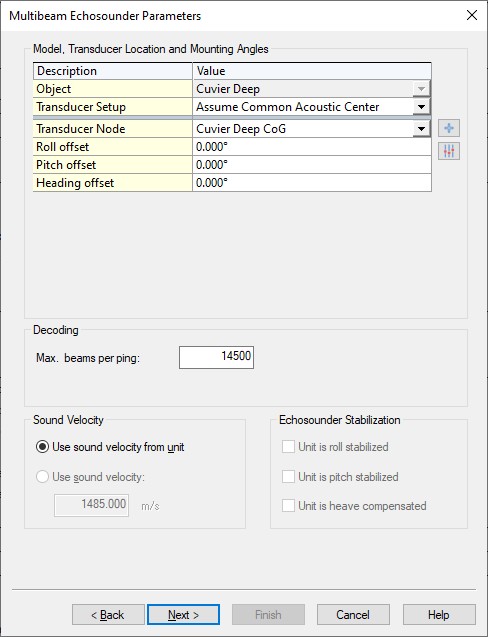The image size is (488, 637).
Task: Close the Multibeam Echosounder Parameters dialog
Action: 472,15
